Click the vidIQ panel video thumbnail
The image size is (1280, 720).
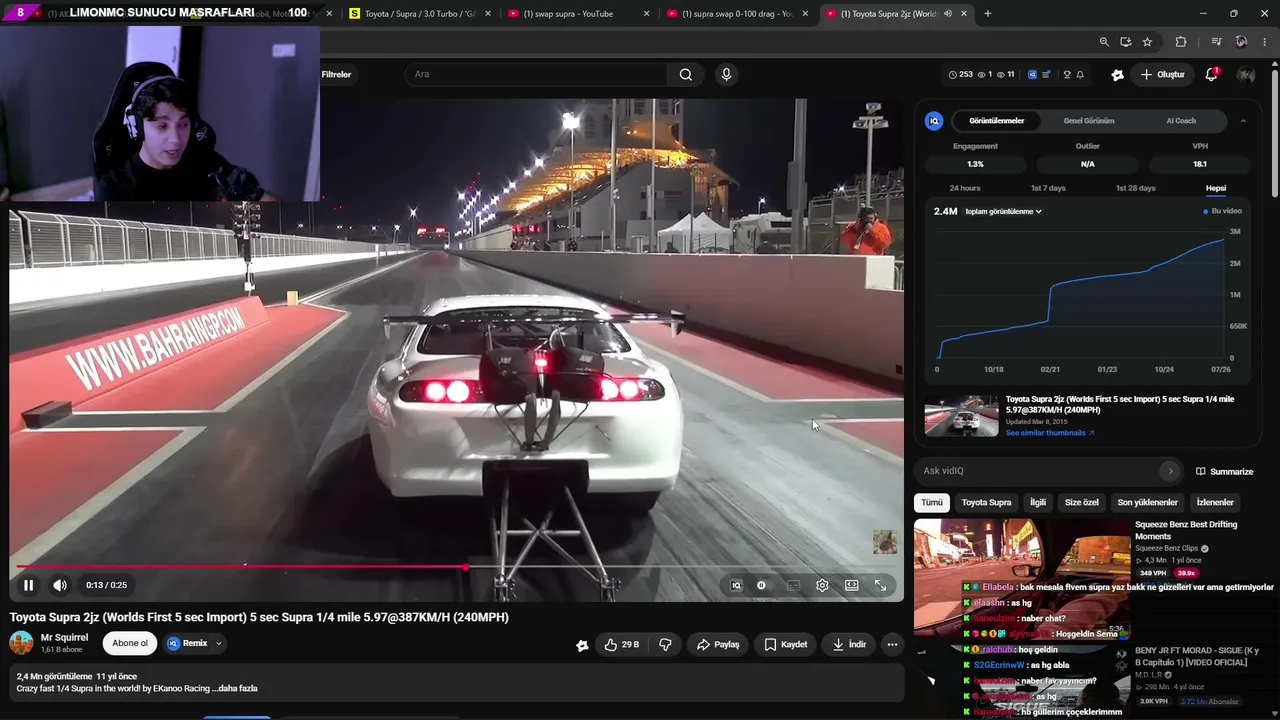[961, 416]
